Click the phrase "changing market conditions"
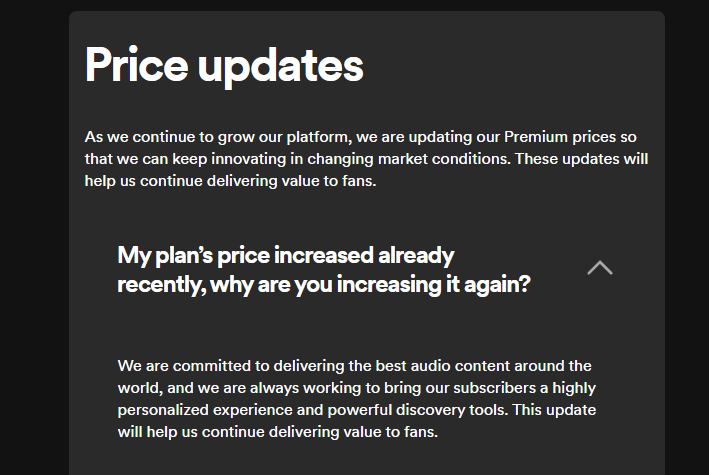This screenshot has width=709, height=475. click(337, 159)
